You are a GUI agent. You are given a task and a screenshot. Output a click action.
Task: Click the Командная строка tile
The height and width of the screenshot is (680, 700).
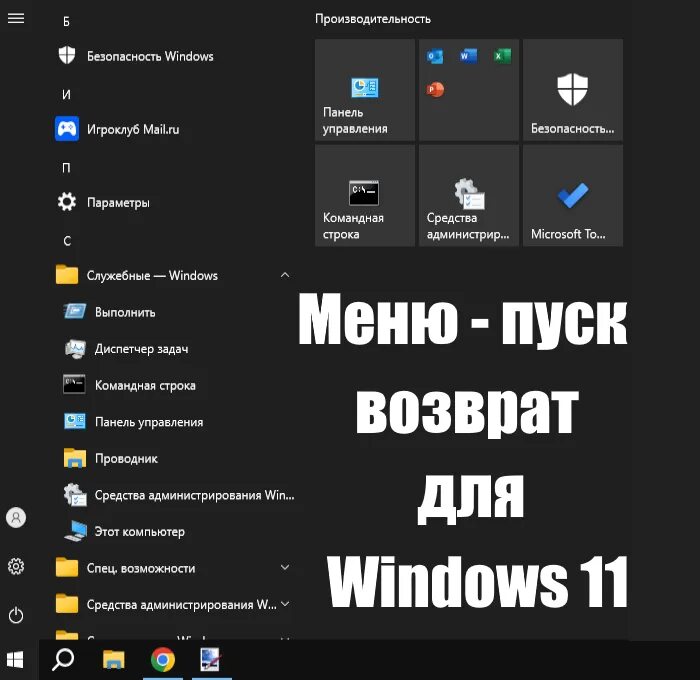click(365, 195)
